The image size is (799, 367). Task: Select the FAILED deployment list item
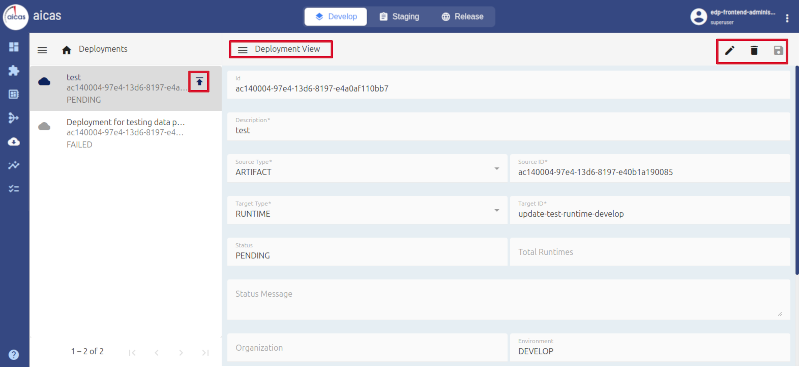126,133
